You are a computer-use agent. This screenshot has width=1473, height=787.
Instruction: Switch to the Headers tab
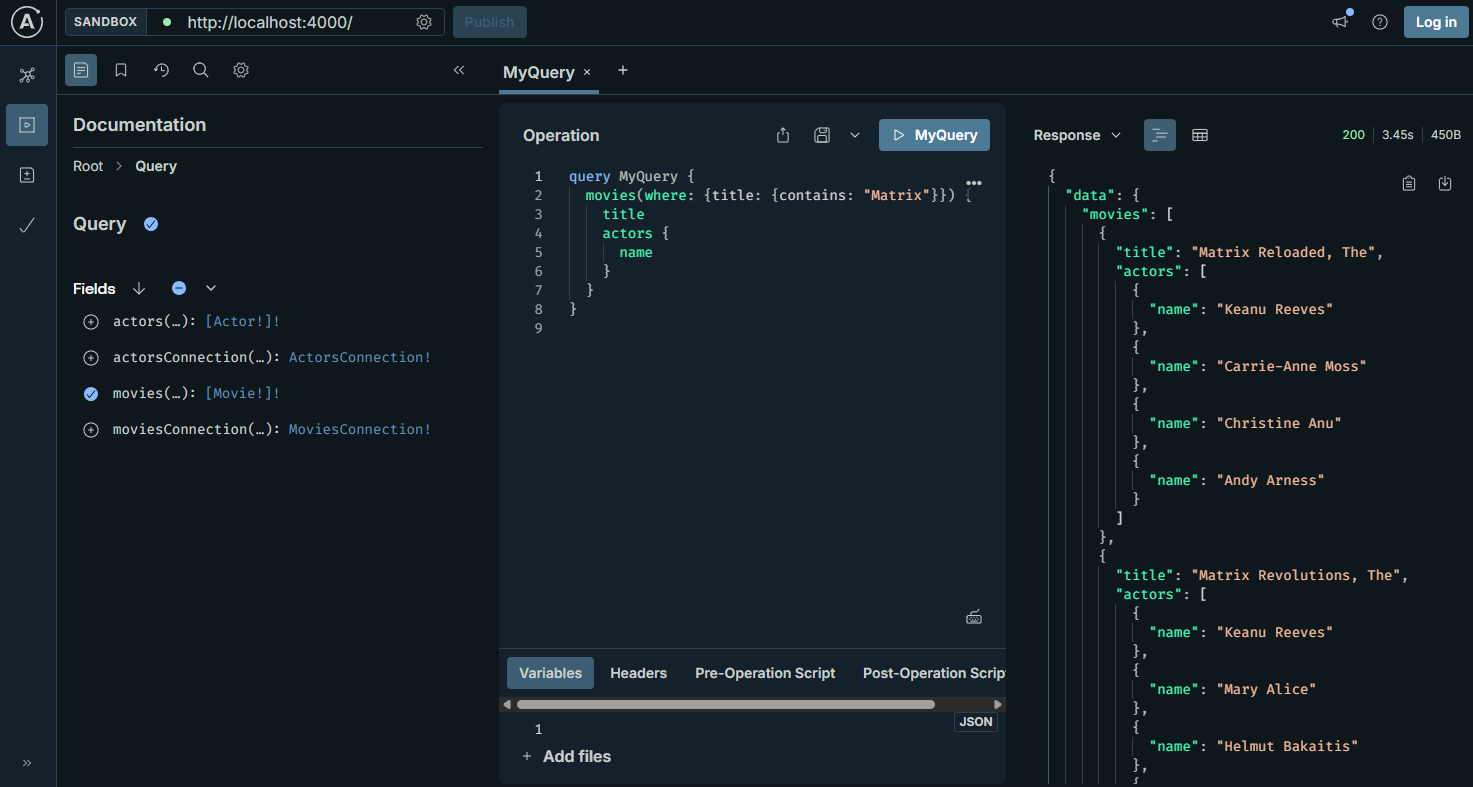pyautogui.click(x=638, y=673)
